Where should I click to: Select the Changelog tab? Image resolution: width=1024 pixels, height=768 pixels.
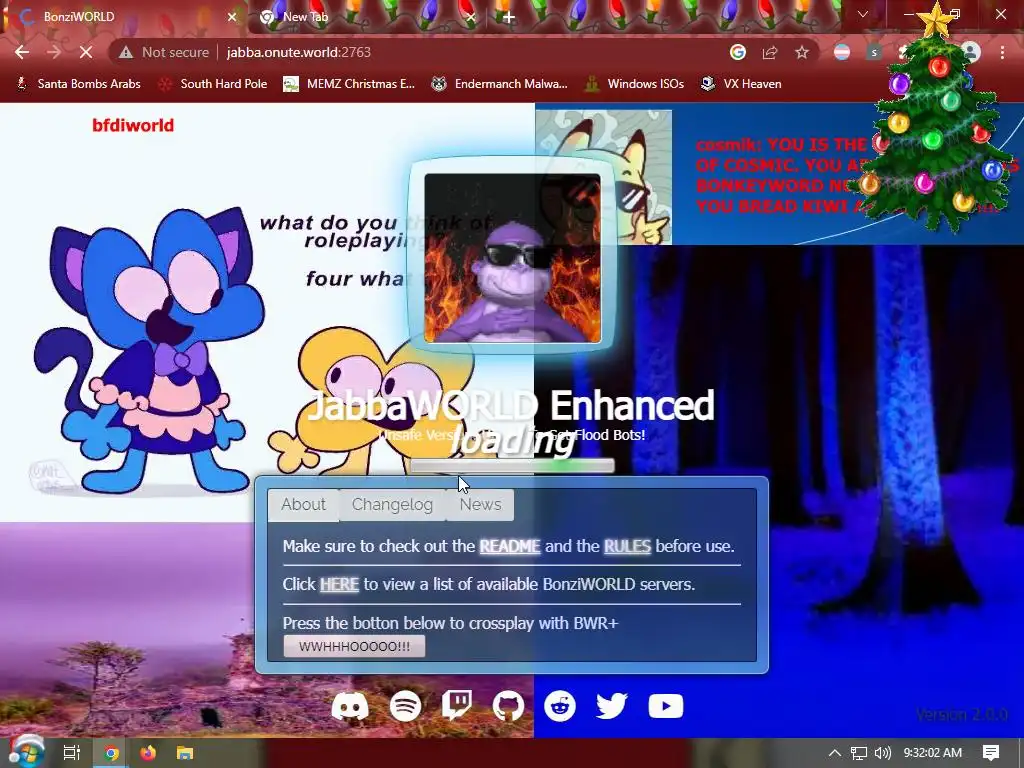pos(392,504)
